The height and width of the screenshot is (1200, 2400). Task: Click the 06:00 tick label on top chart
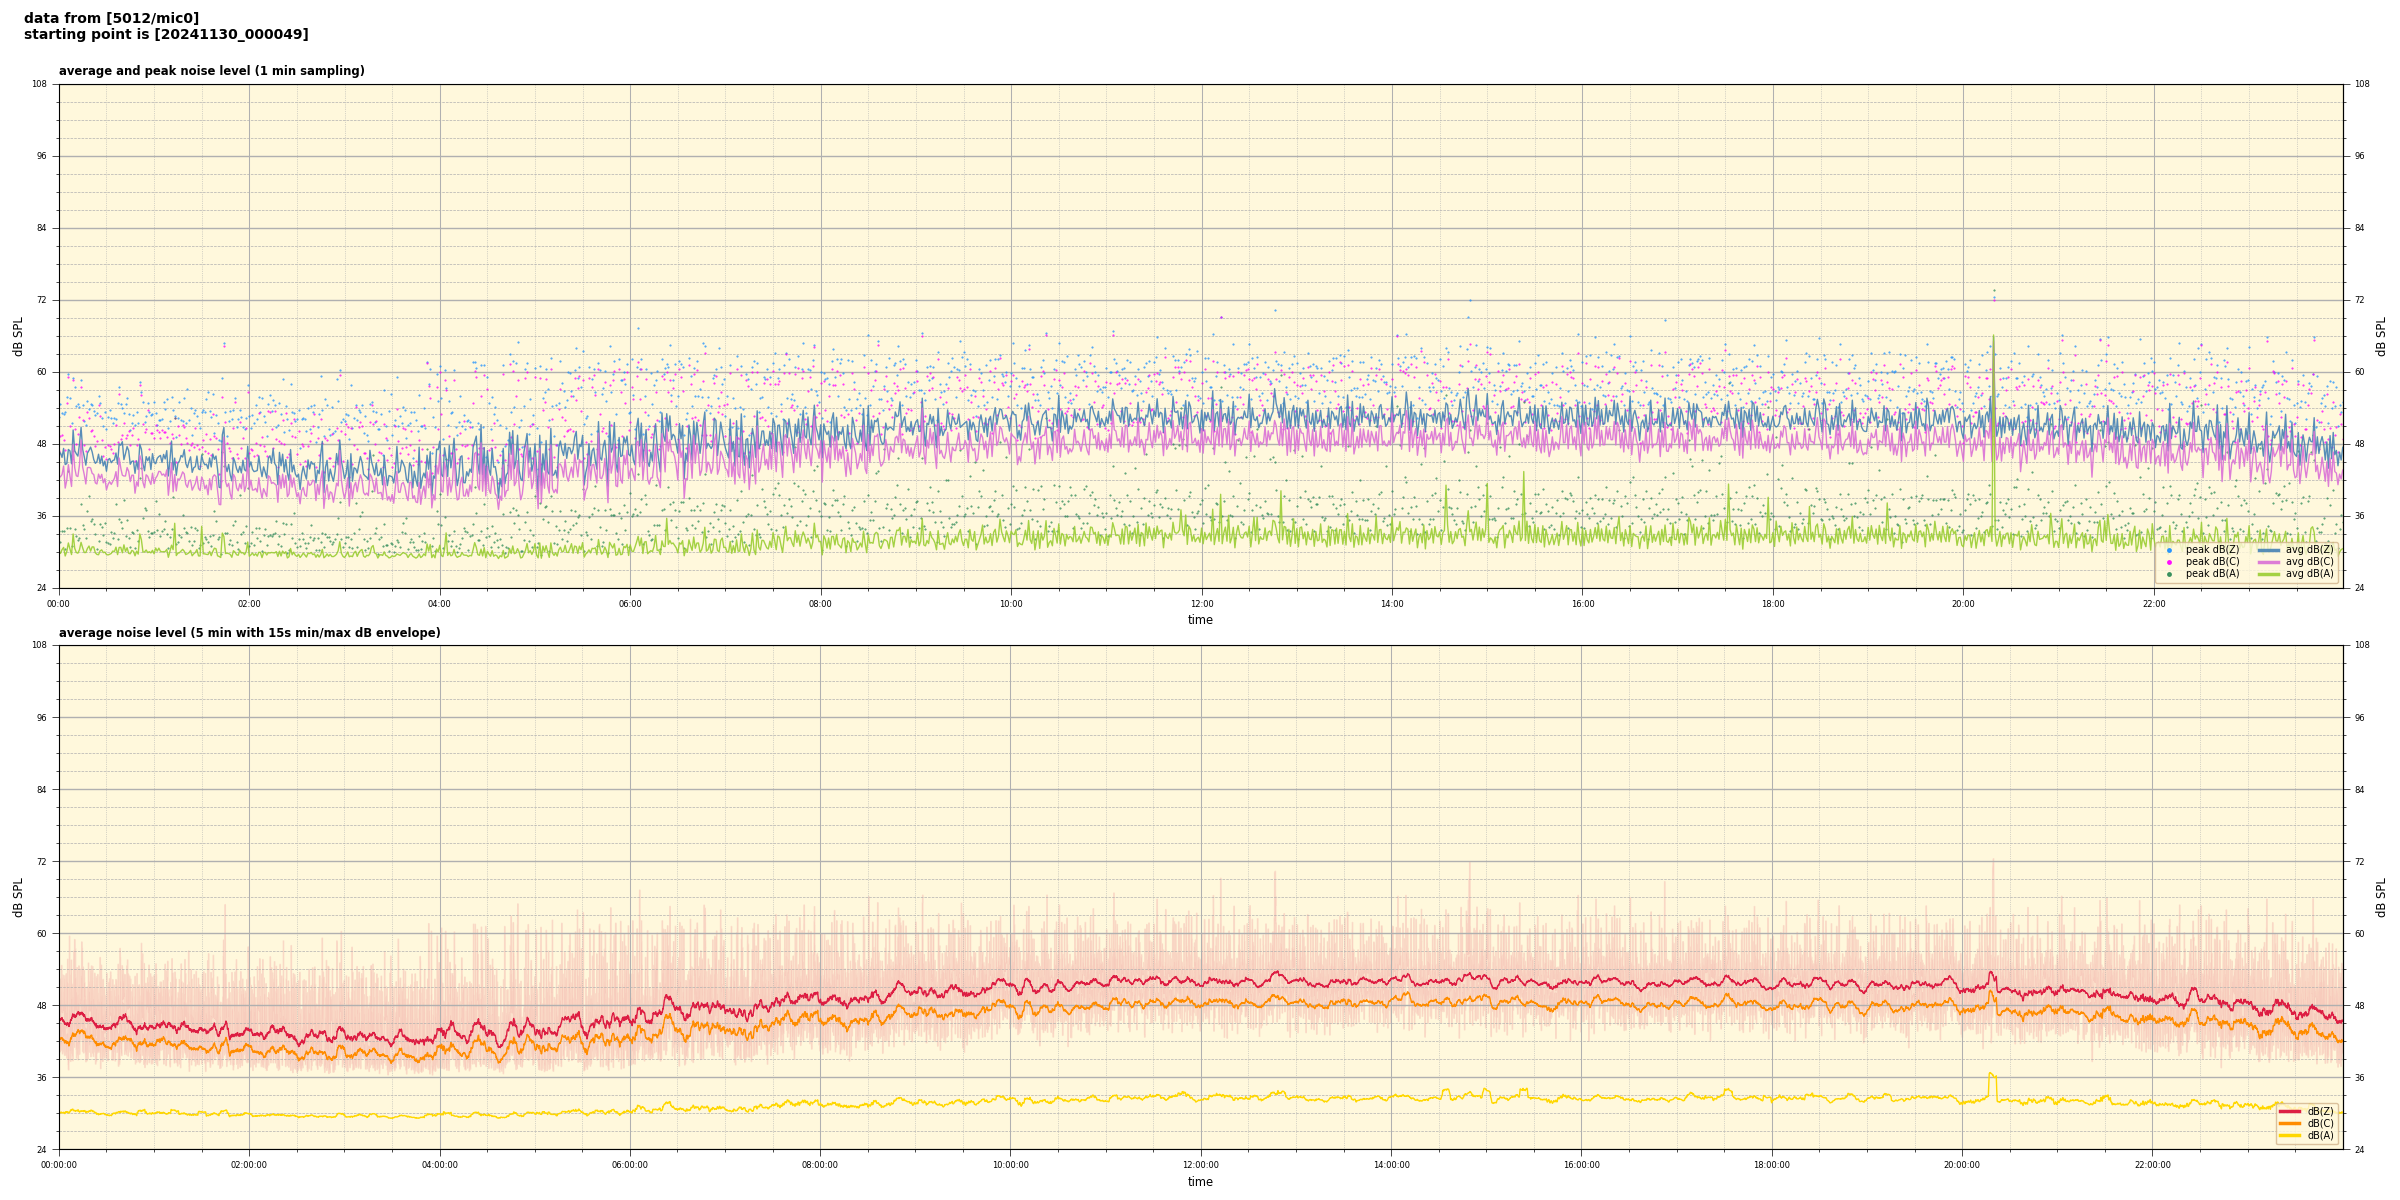[x=630, y=604]
